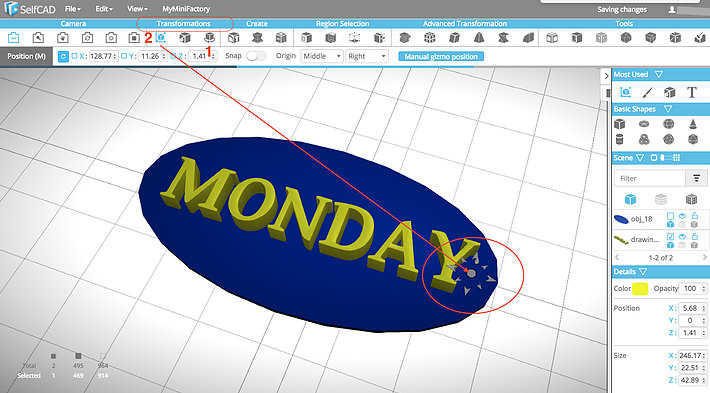Open the Taper tool cone icon
Image resolution: width=710 pixels, height=393 pixels.
tap(479, 38)
